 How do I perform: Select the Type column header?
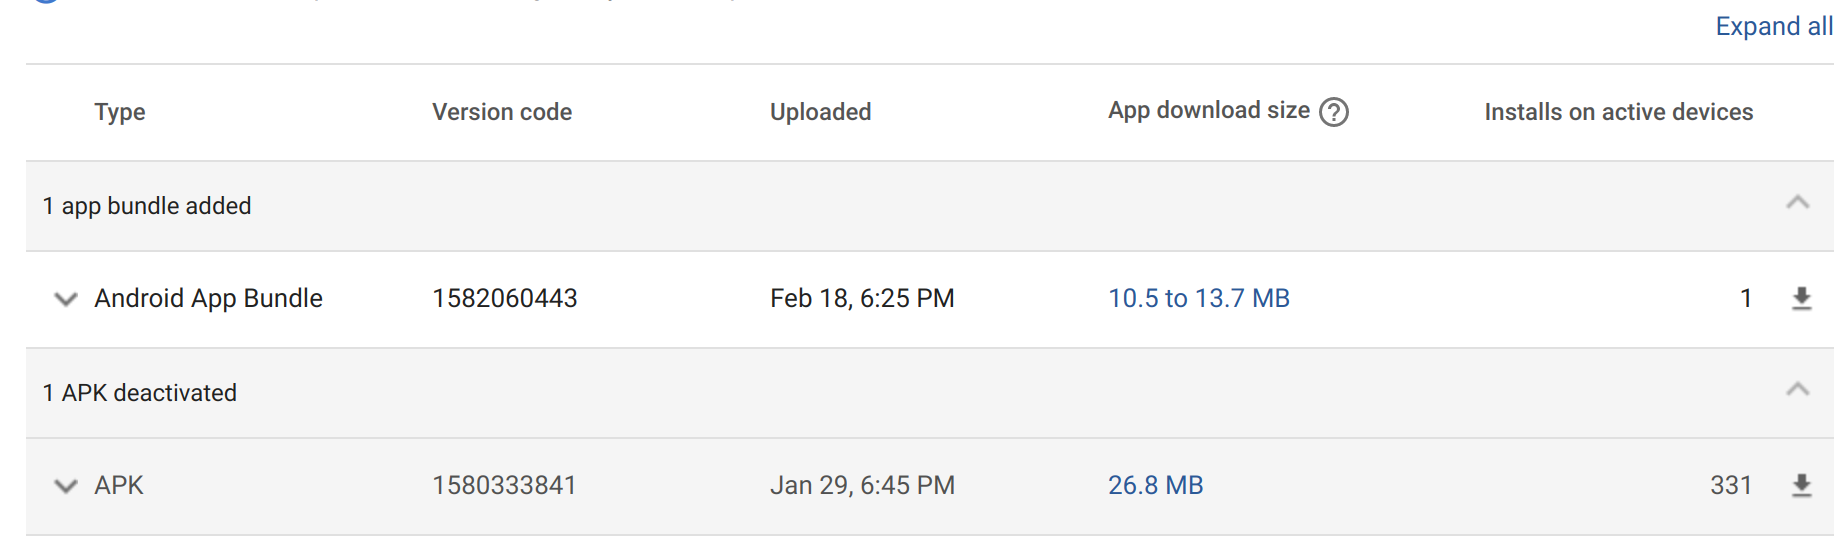coord(120,112)
